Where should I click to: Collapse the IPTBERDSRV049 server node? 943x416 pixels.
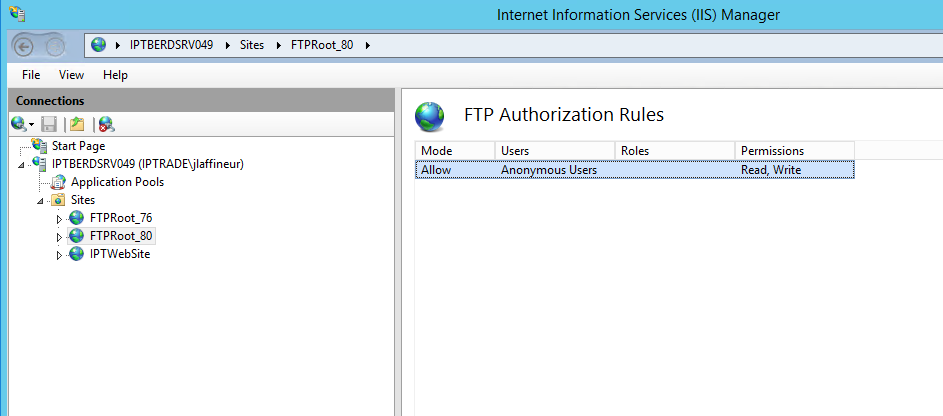[x=22, y=165]
